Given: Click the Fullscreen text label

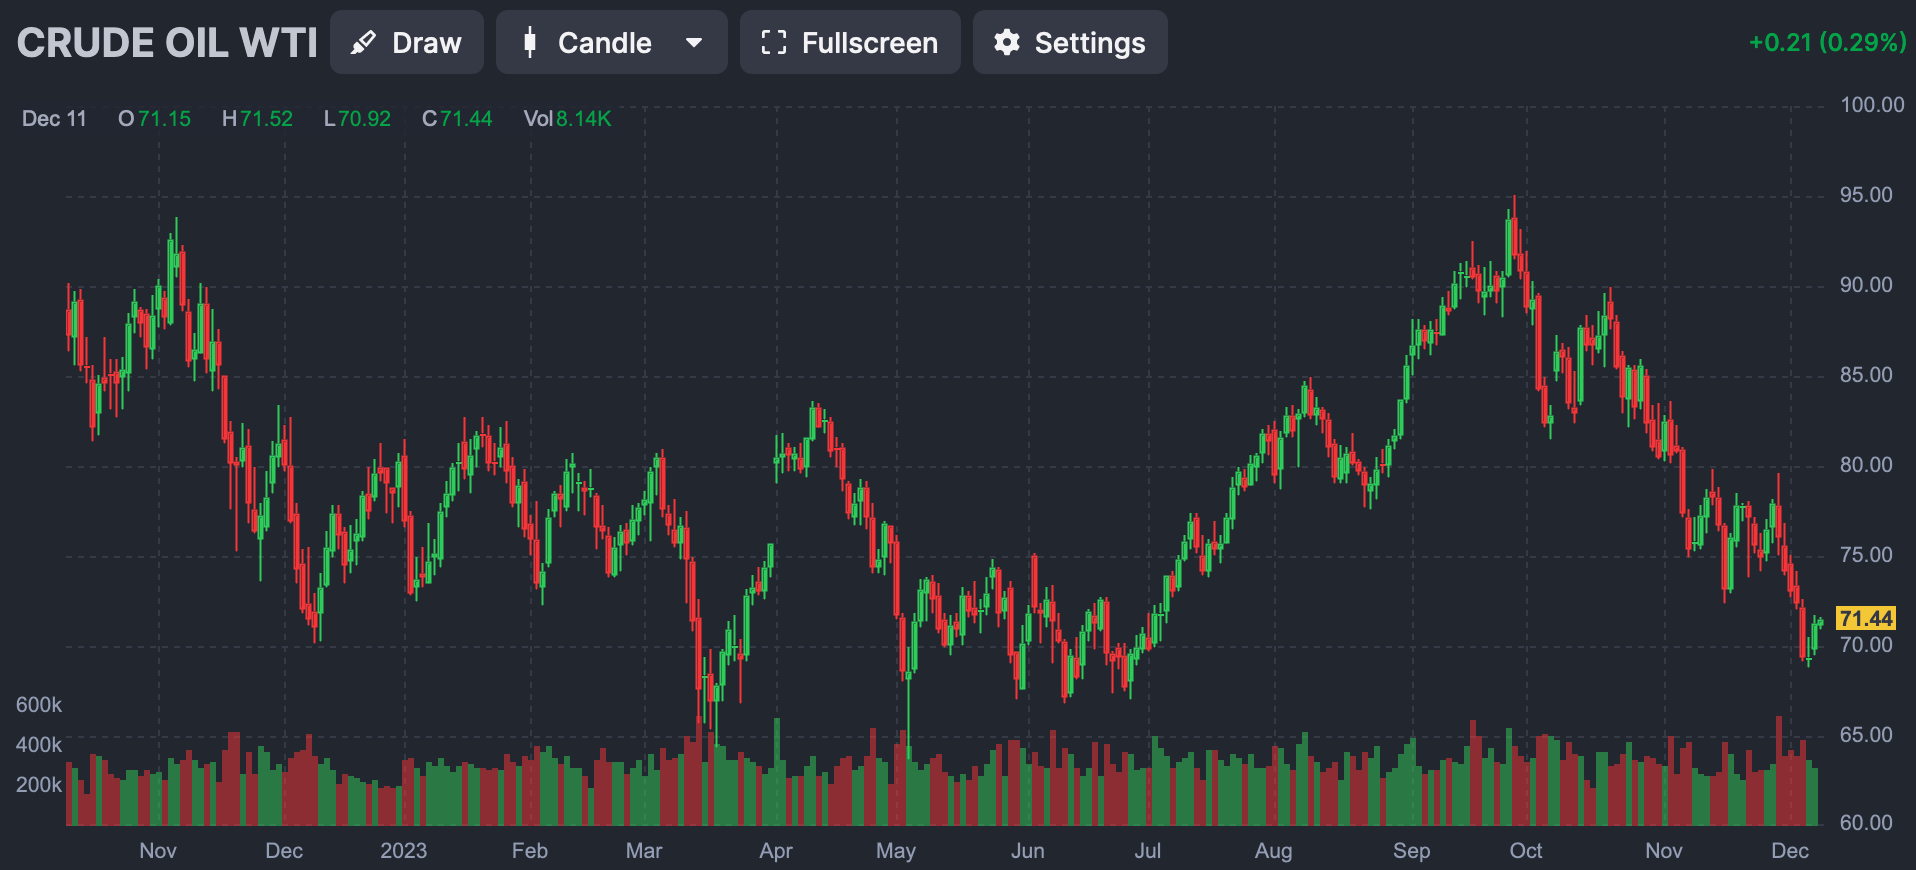Looking at the screenshot, I should click(x=869, y=43).
